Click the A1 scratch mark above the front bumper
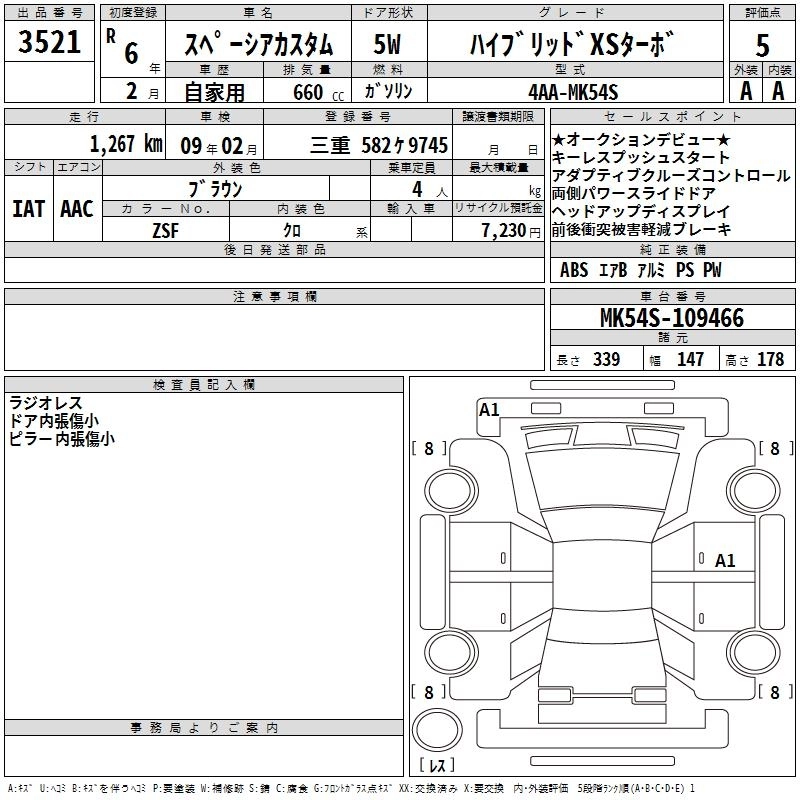 coord(489,409)
